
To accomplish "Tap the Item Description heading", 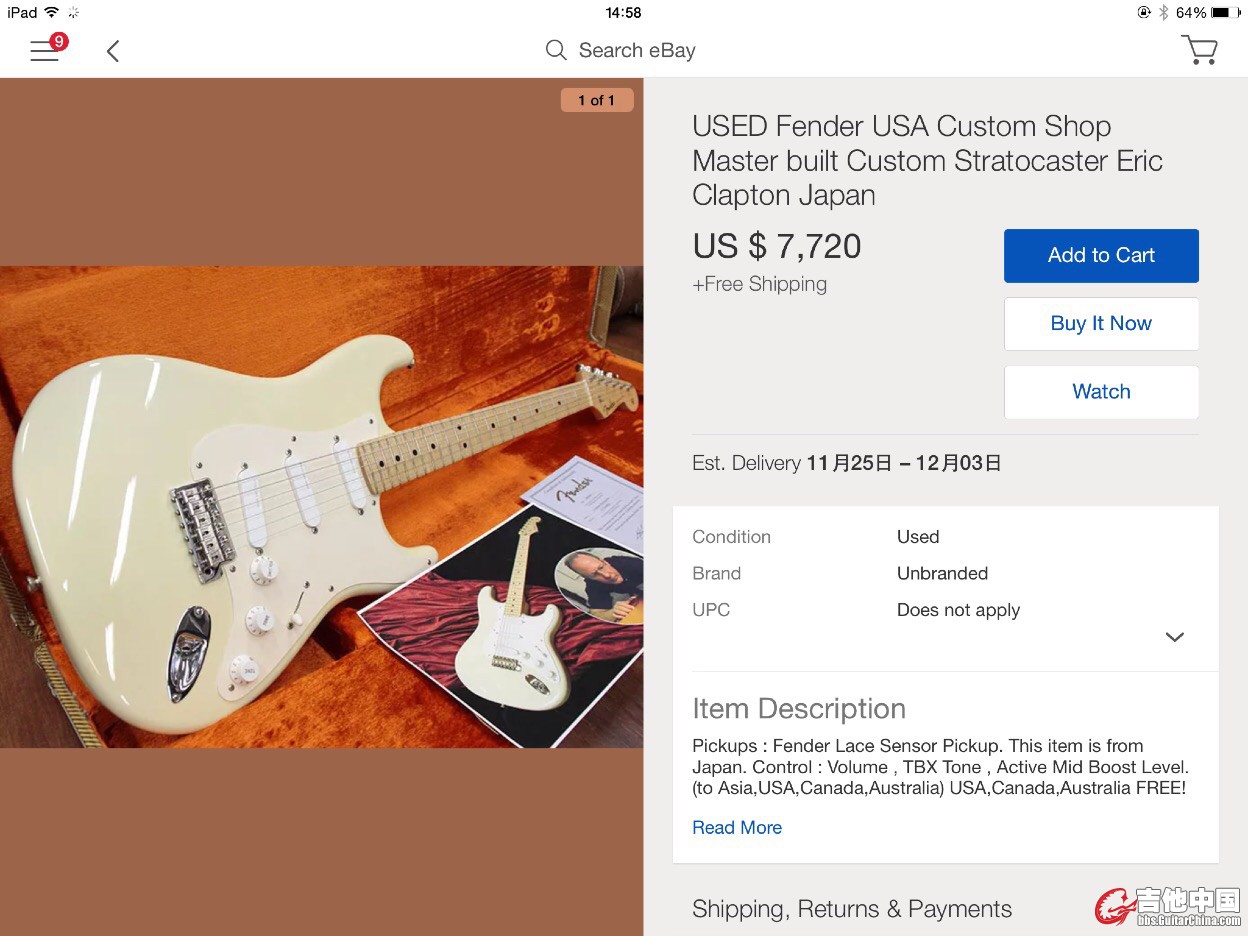I will [x=799, y=708].
